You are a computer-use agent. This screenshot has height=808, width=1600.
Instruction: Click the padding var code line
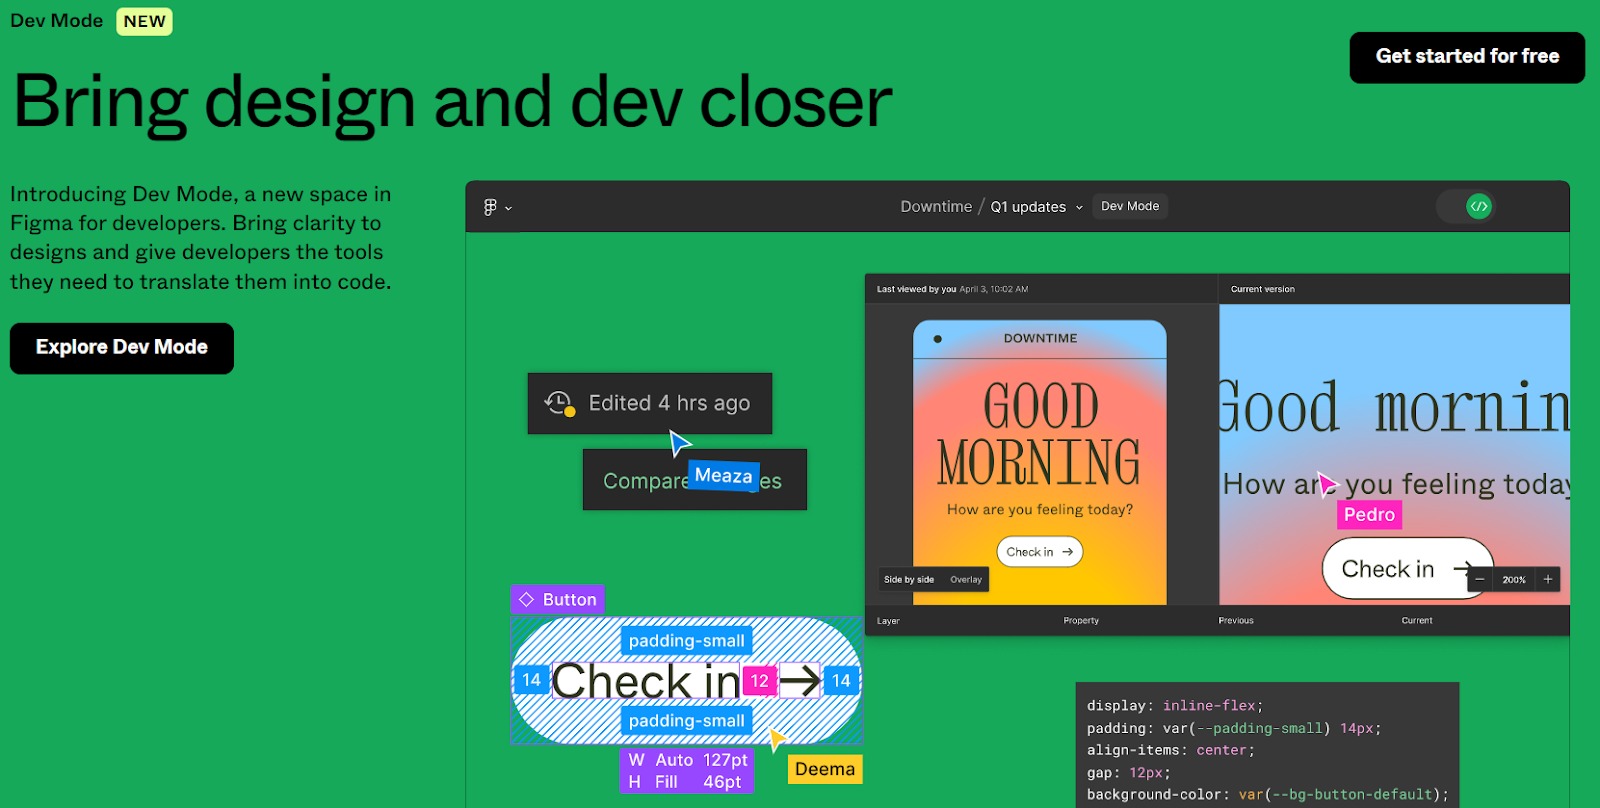pyautogui.click(x=1234, y=729)
